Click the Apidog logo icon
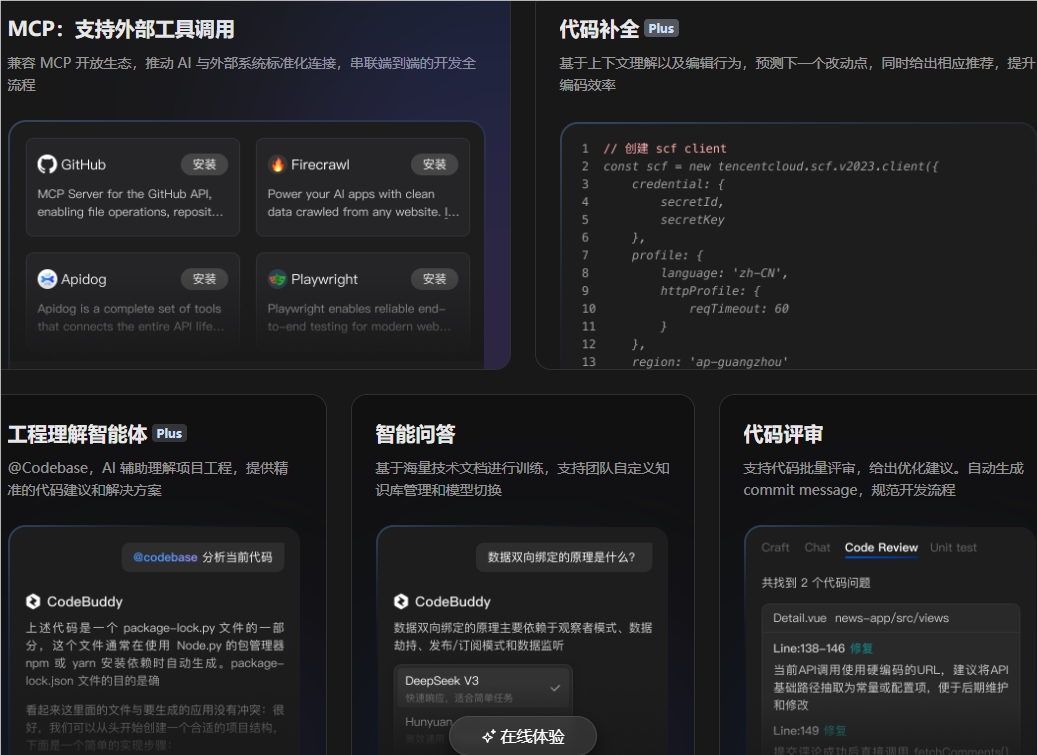Viewport: 1037px width, 755px height. click(x=47, y=279)
